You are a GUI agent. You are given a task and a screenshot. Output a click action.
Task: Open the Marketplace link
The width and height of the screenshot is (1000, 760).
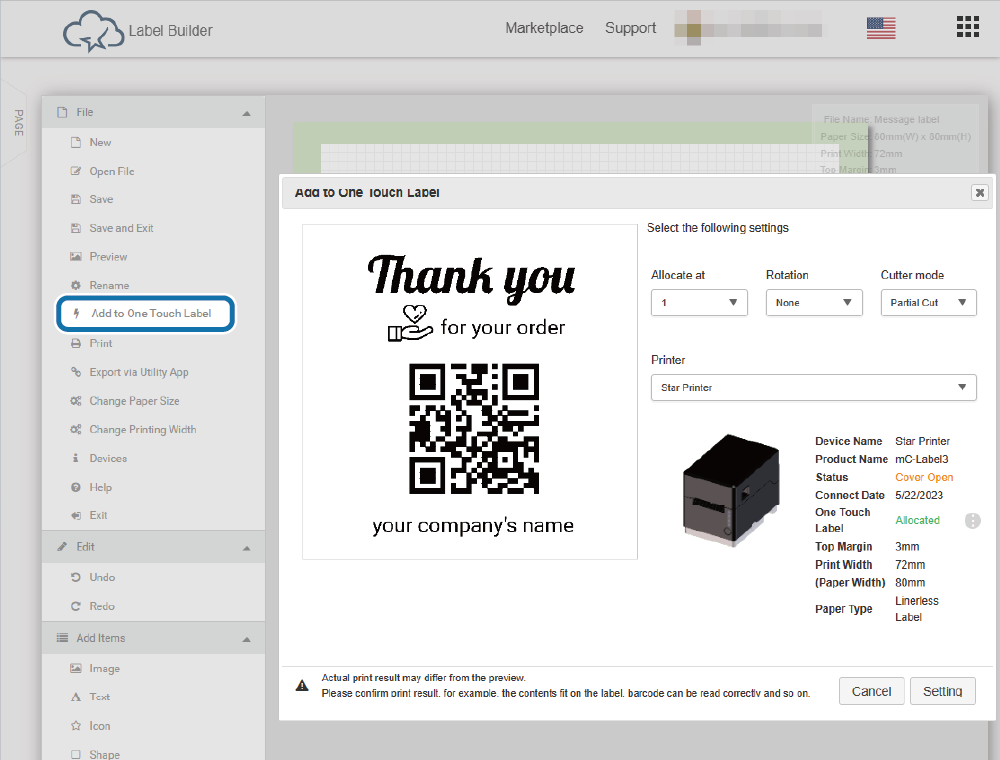point(544,28)
